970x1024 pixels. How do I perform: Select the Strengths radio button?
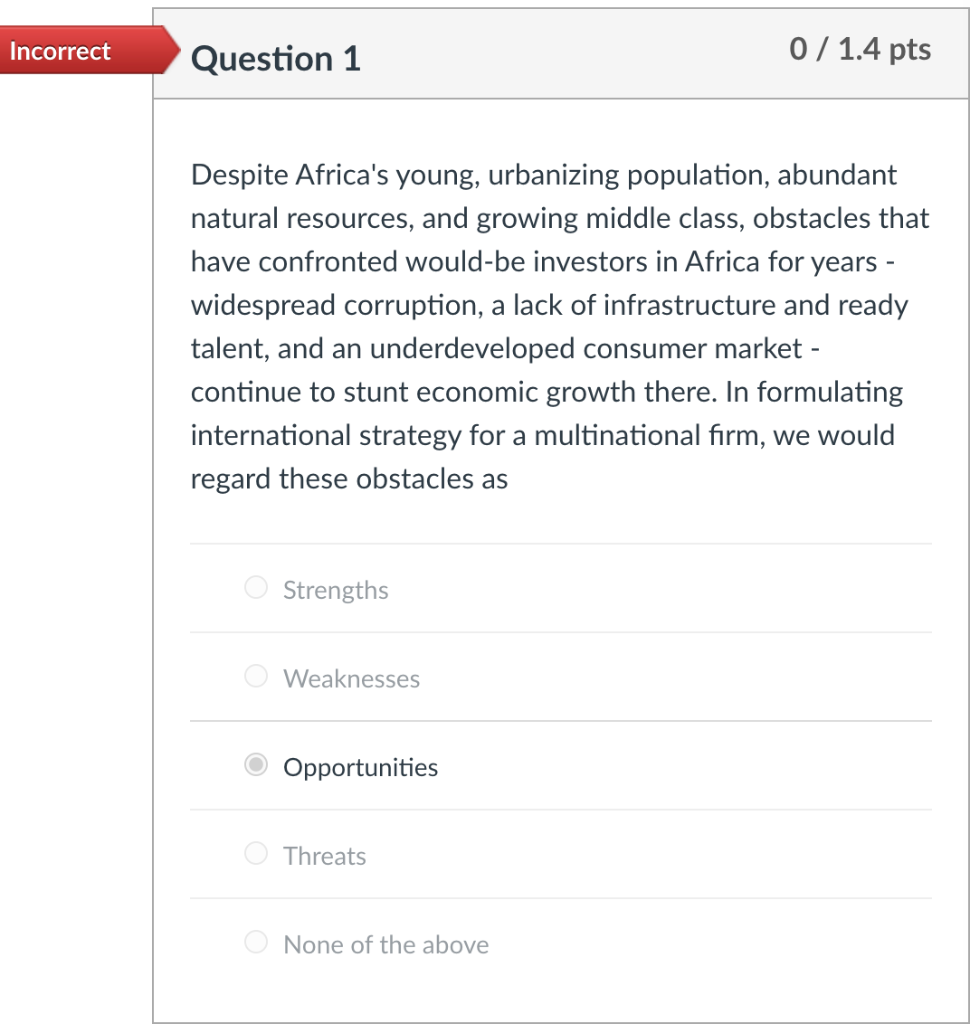point(255,588)
